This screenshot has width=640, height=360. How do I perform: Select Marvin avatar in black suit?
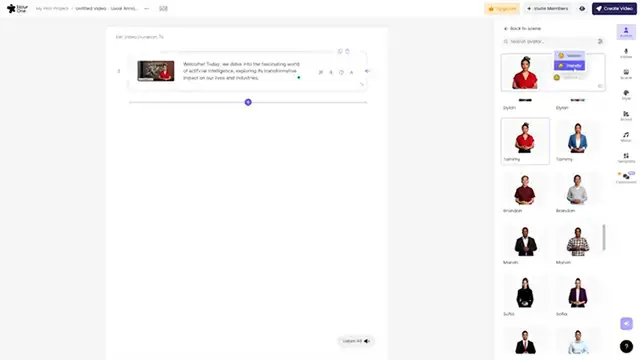[x=525, y=244]
